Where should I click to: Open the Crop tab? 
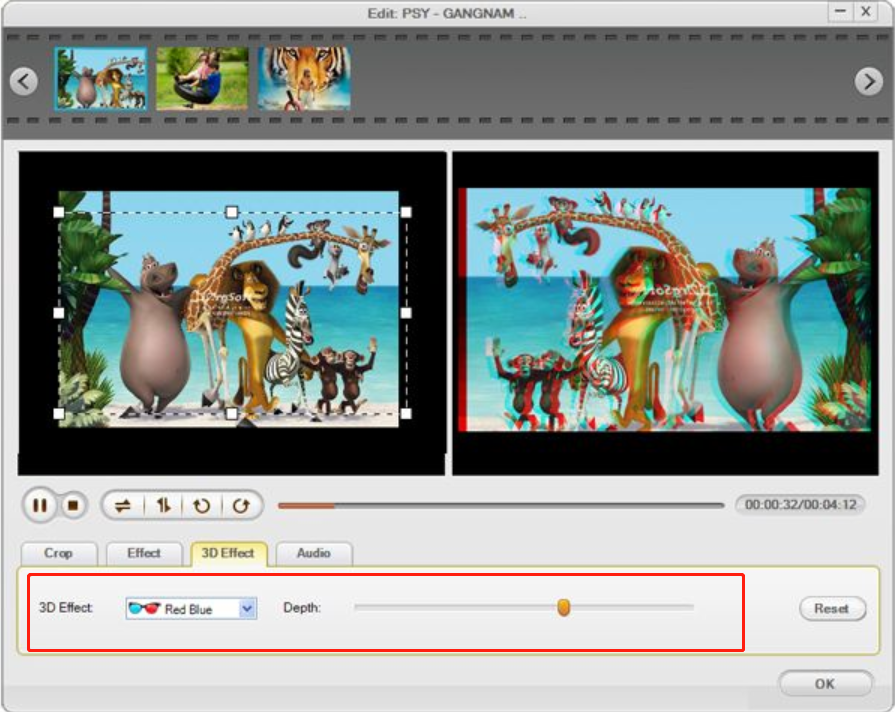click(x=59, y=553)
